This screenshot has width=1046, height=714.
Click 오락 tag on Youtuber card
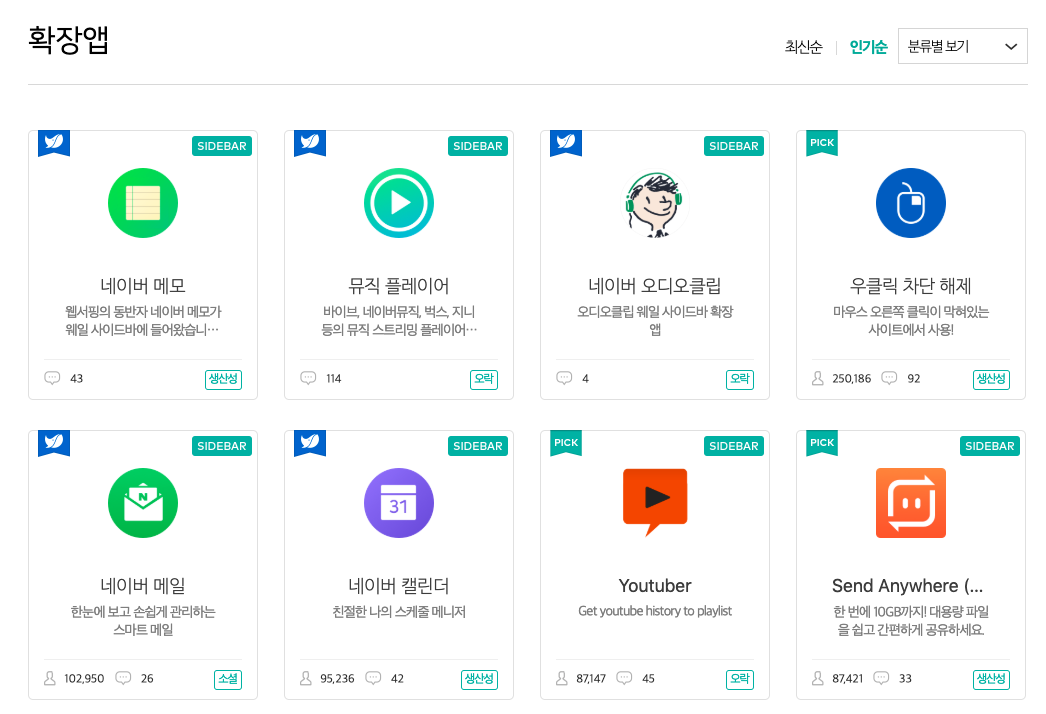(740, 679)
